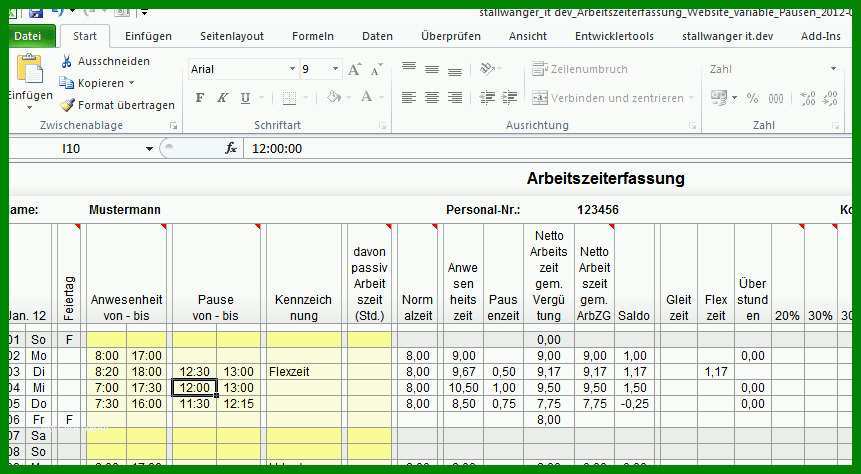861x474 pixels.
Task: Click the Einfügen paste clipboard icon
Action: click(30, 68)
